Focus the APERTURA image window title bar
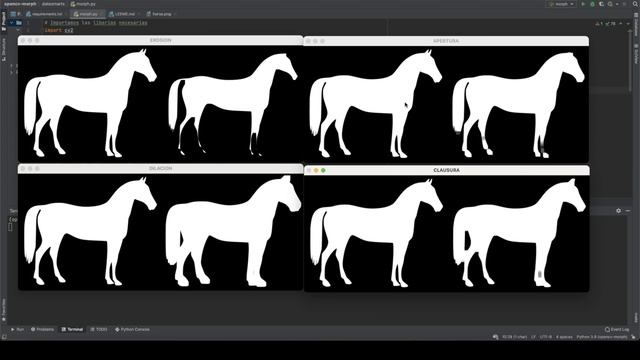The height and width of the screenshot is (360, 640). [446, 41]
